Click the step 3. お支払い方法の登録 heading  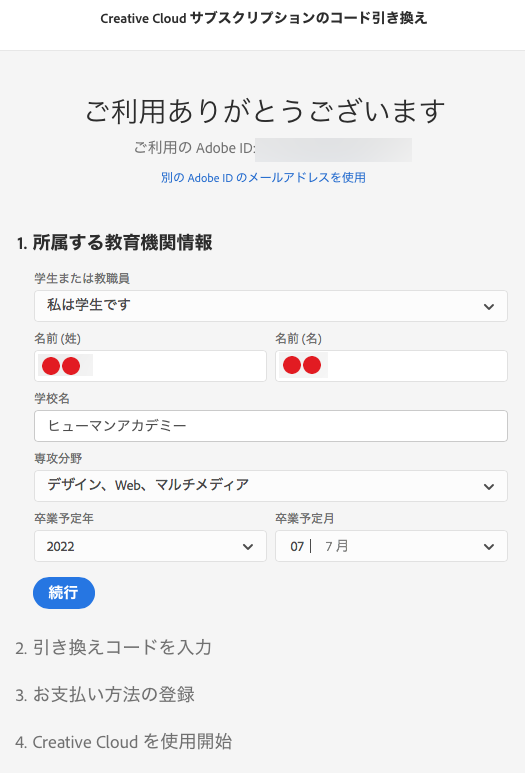coord(105,695)
